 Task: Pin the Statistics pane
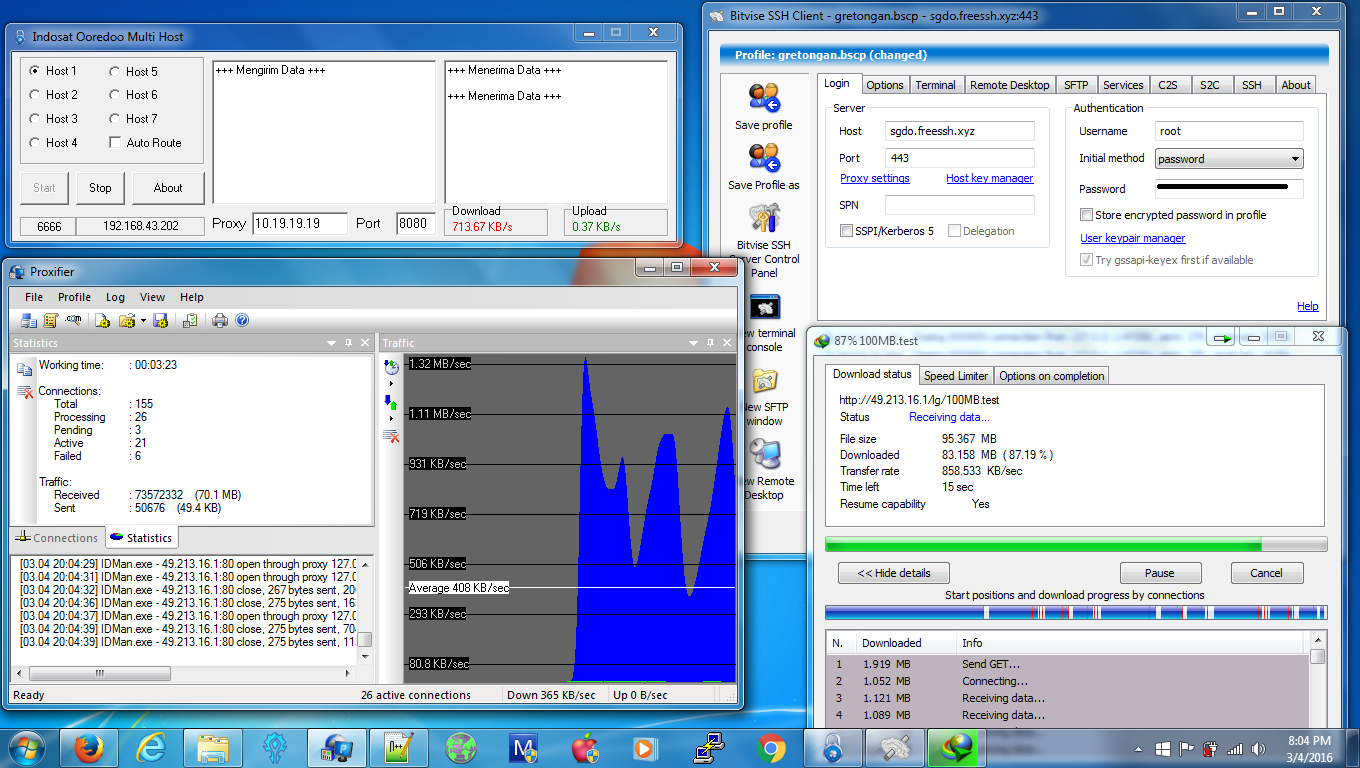tap(349, 343)
